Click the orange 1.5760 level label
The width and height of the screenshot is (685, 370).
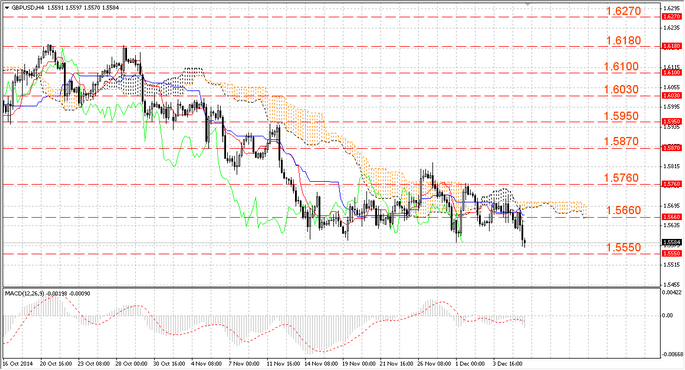click(x=621, y=178)
